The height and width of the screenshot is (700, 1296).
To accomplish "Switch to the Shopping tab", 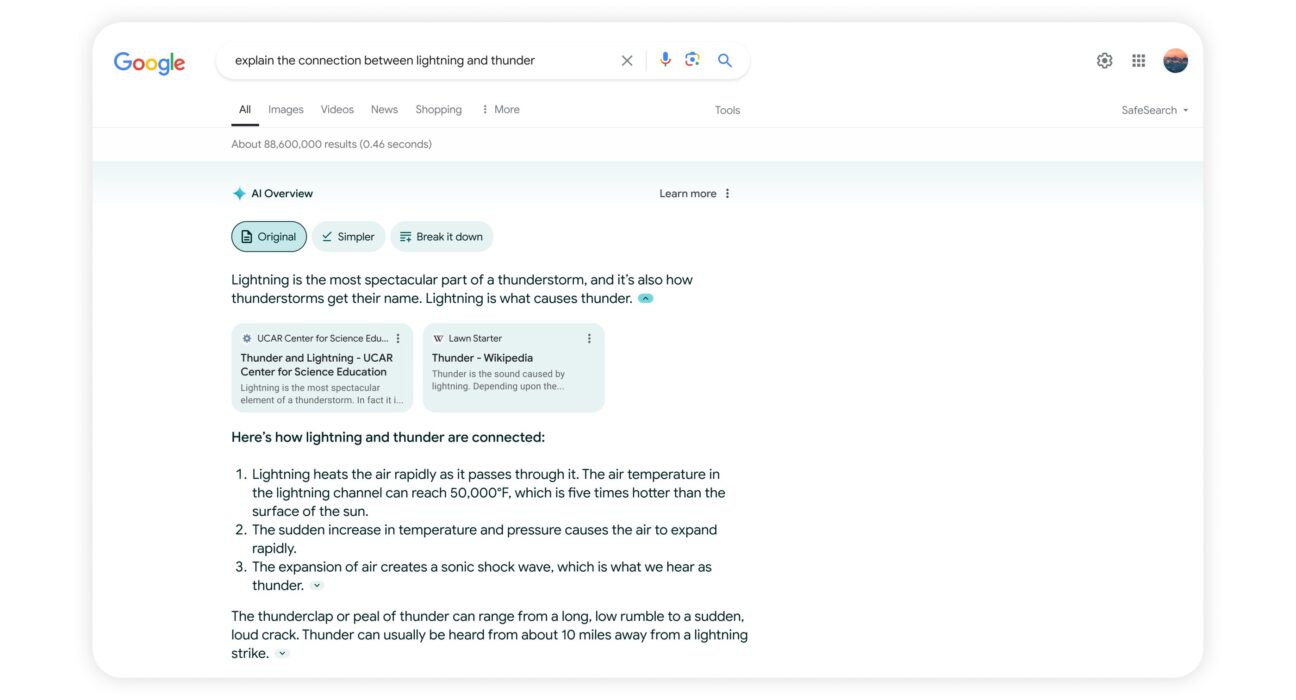I will click(x=439, y=110).
